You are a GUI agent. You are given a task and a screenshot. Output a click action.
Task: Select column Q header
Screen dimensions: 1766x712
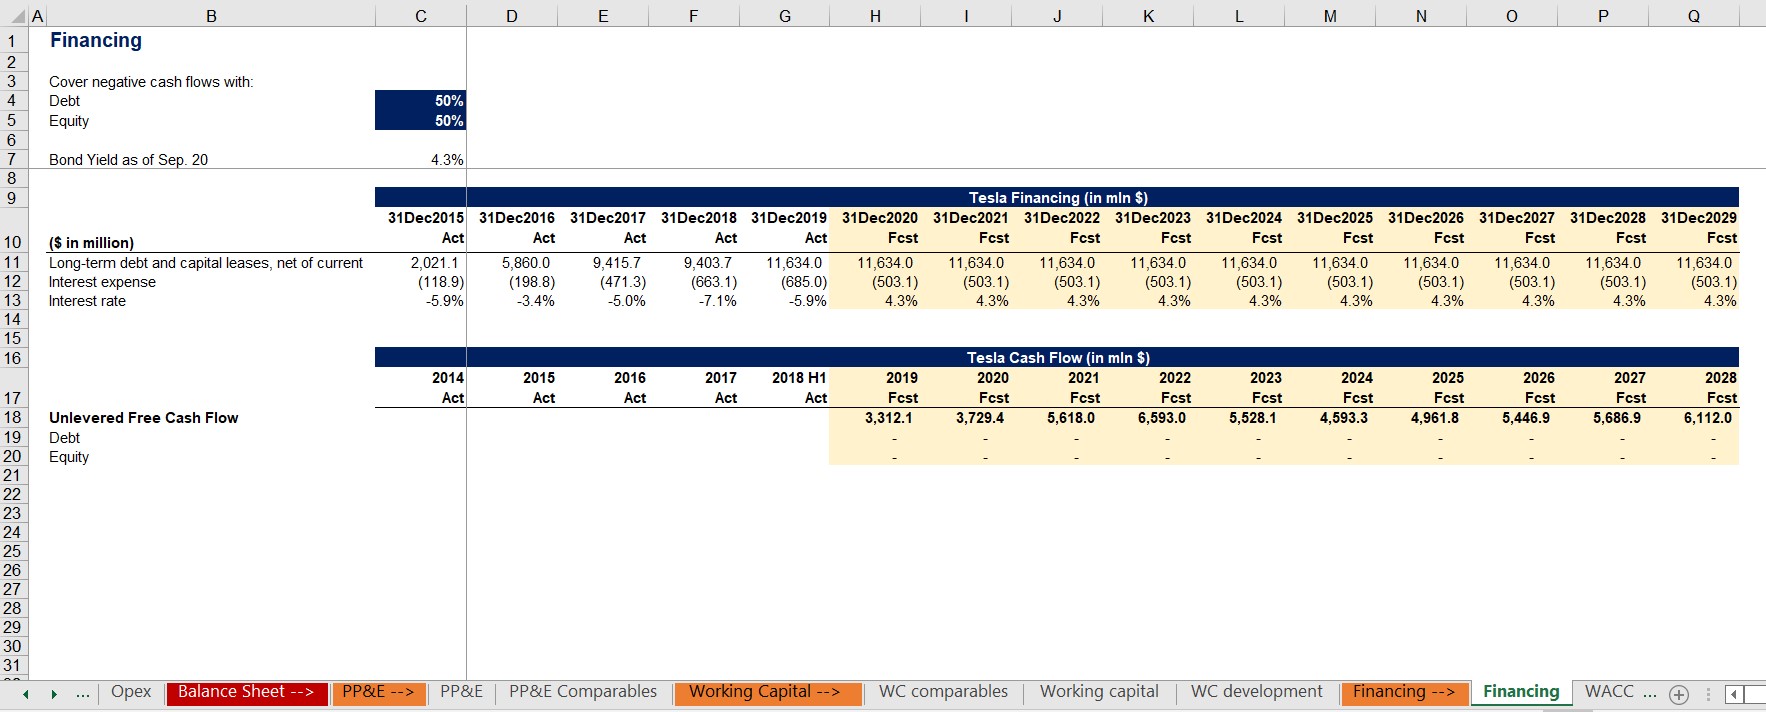[x=1694, y=16]
